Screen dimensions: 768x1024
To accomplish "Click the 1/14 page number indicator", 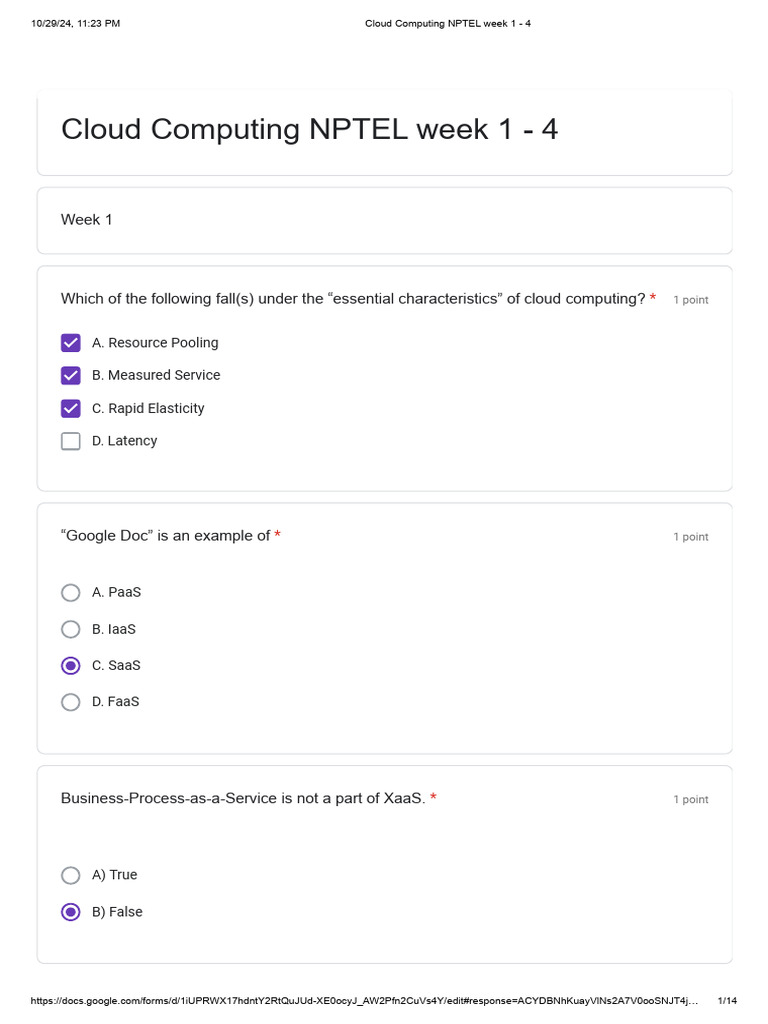I will [727, 1001].
